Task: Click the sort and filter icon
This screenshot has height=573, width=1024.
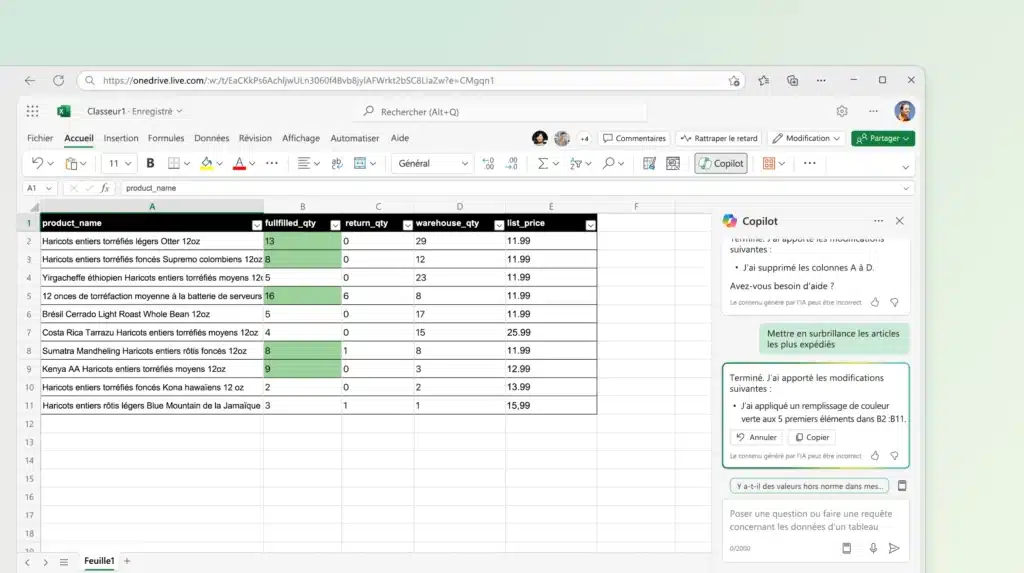Action: 576,163
